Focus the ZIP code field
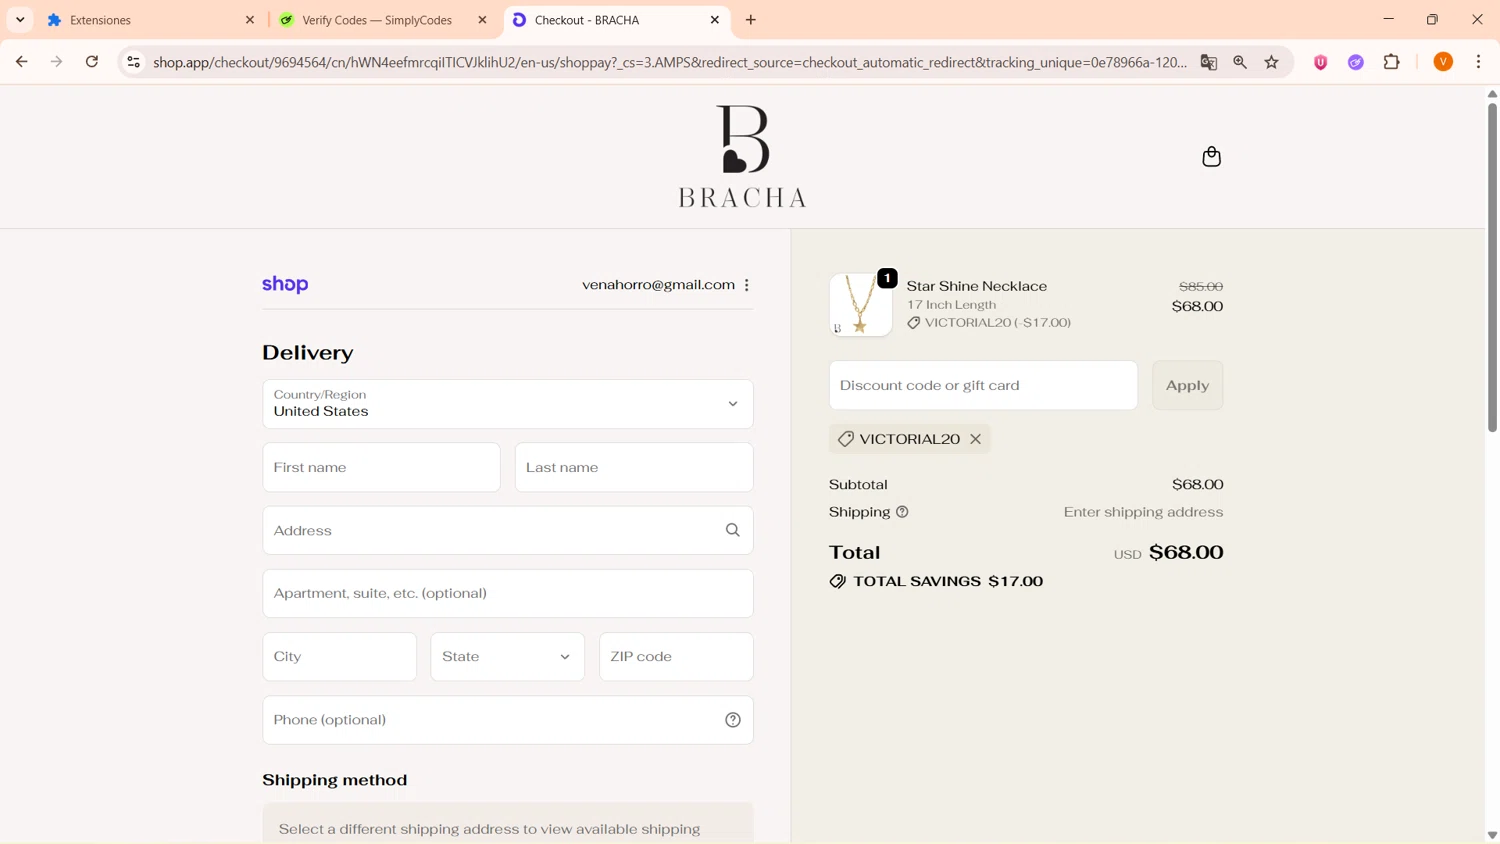The image size is (1500, 844). point(676,657)
